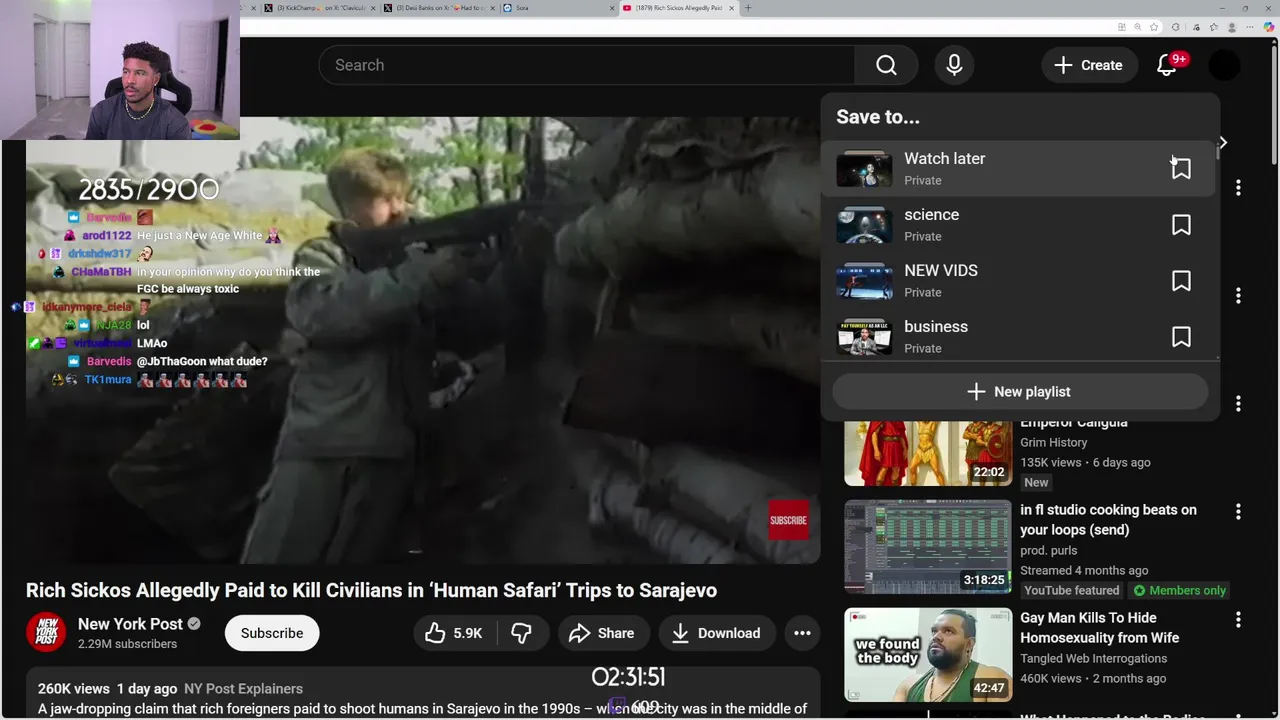
Task: Switch to the KickChamp on X tab
Action: [x=318, y=8]
